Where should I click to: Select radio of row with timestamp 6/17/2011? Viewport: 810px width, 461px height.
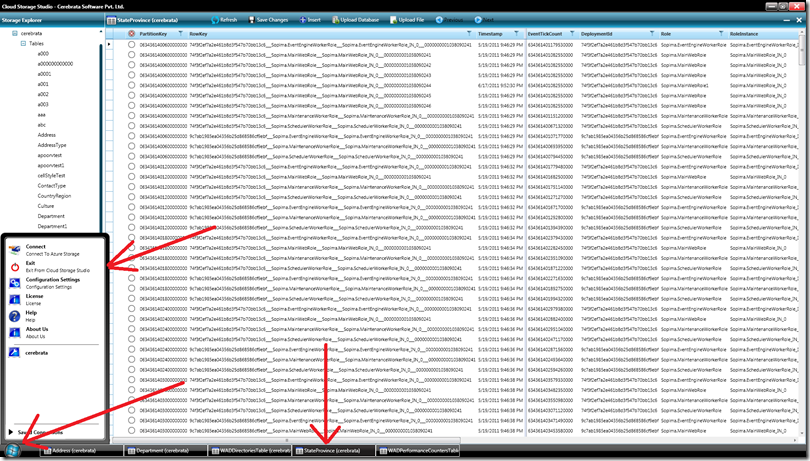132,85
